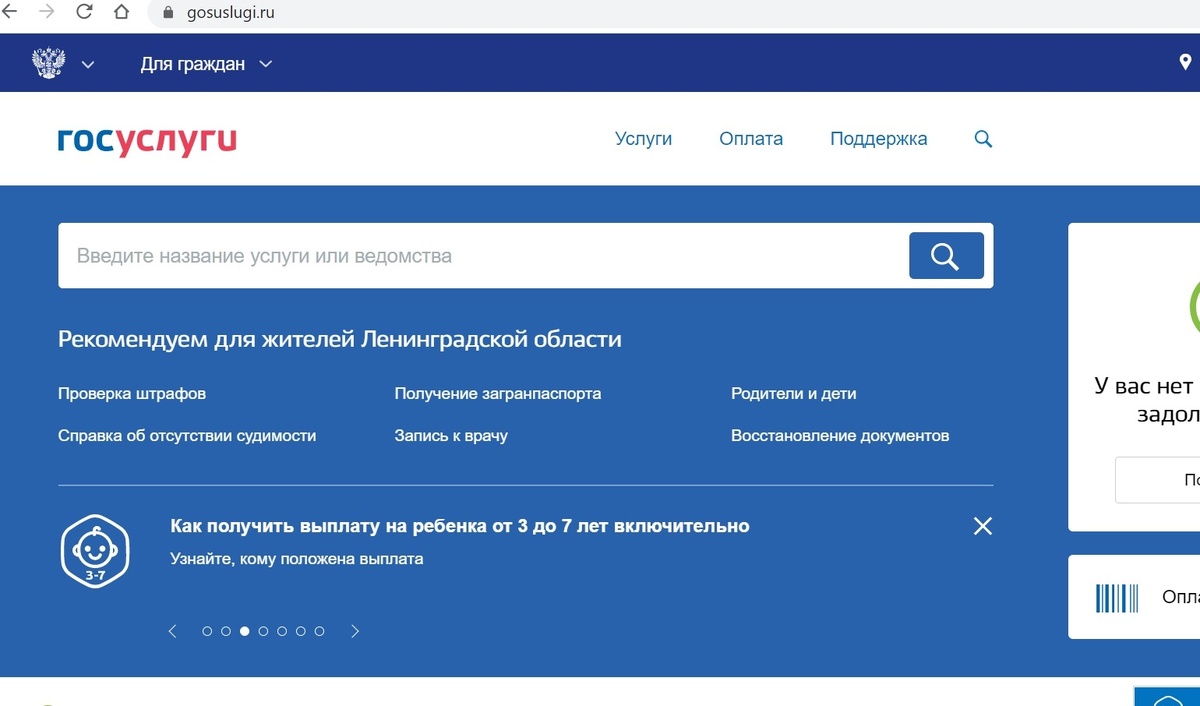The width and height of the screenshot is (1200, 706).
Task: Go to previous banner slide arrow
Action: tap(173, 631)
